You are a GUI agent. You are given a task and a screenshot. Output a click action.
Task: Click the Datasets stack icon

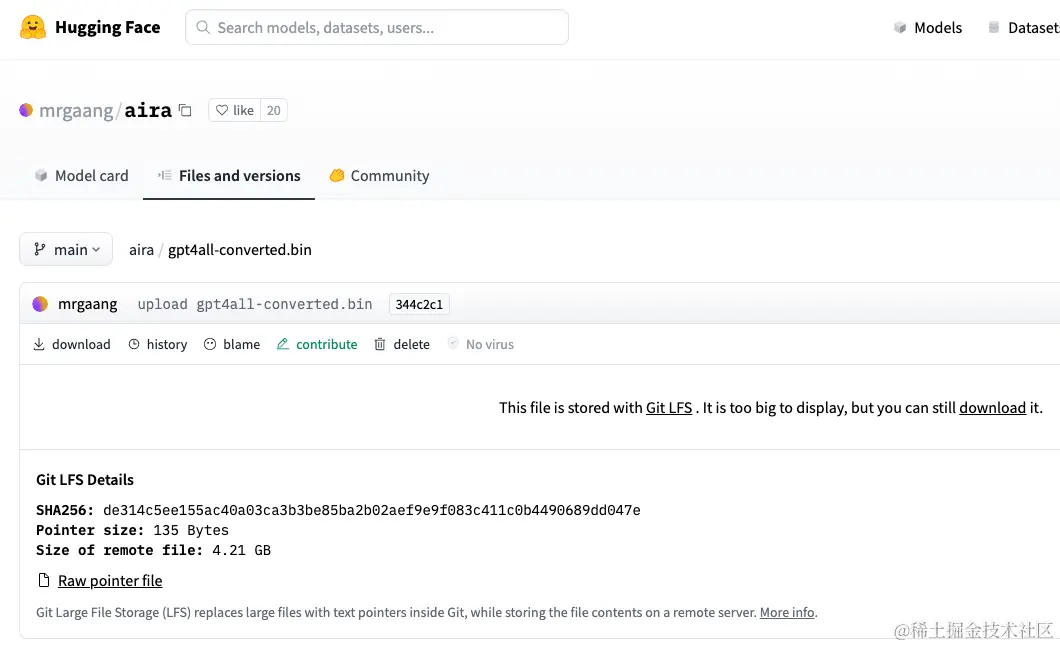(x=994, y=28)
